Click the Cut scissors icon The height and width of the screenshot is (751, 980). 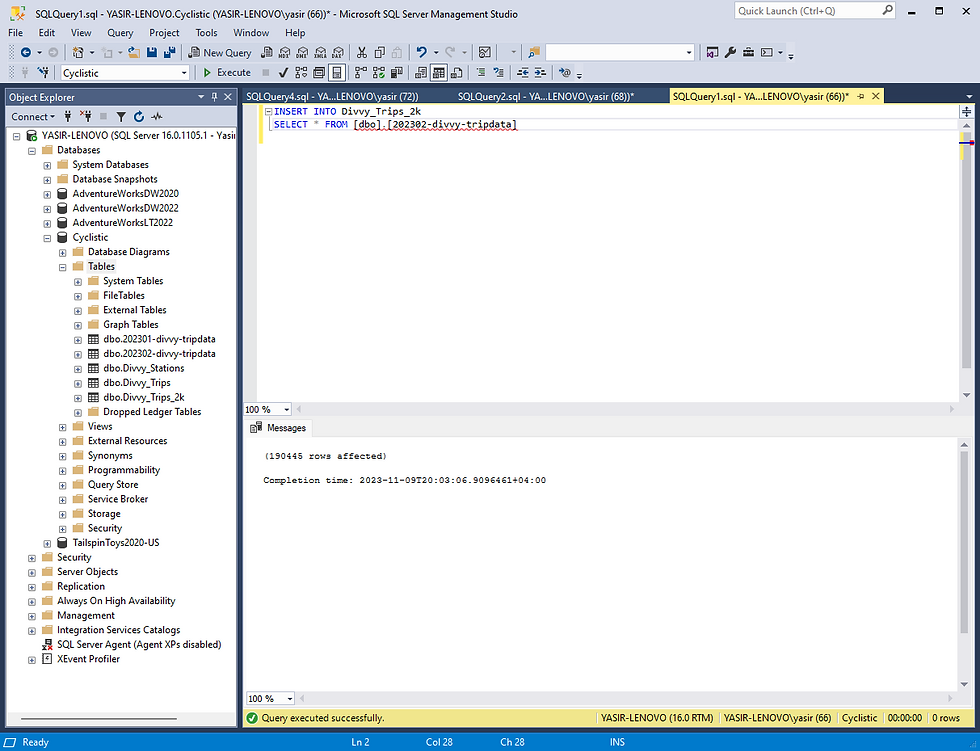pos(361,52)
